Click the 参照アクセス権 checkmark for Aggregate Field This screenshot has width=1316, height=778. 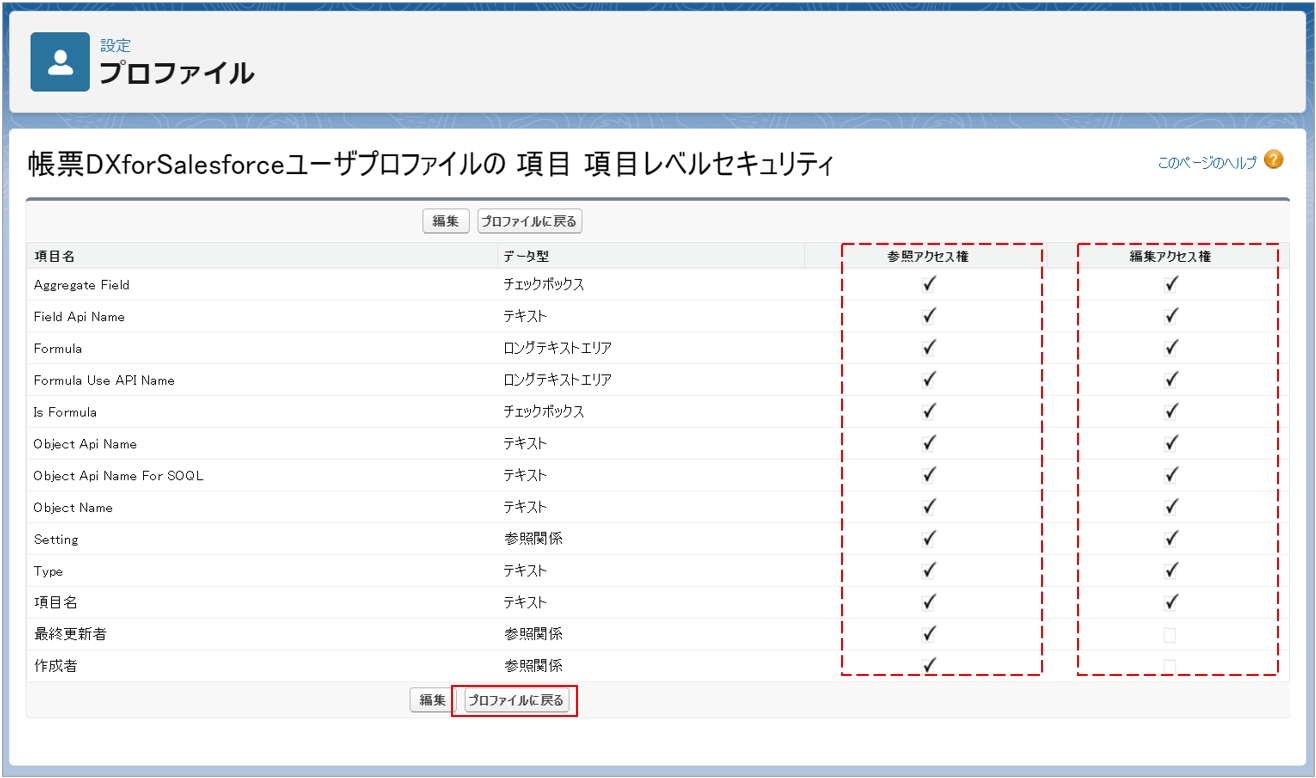(x=929, y=284)
